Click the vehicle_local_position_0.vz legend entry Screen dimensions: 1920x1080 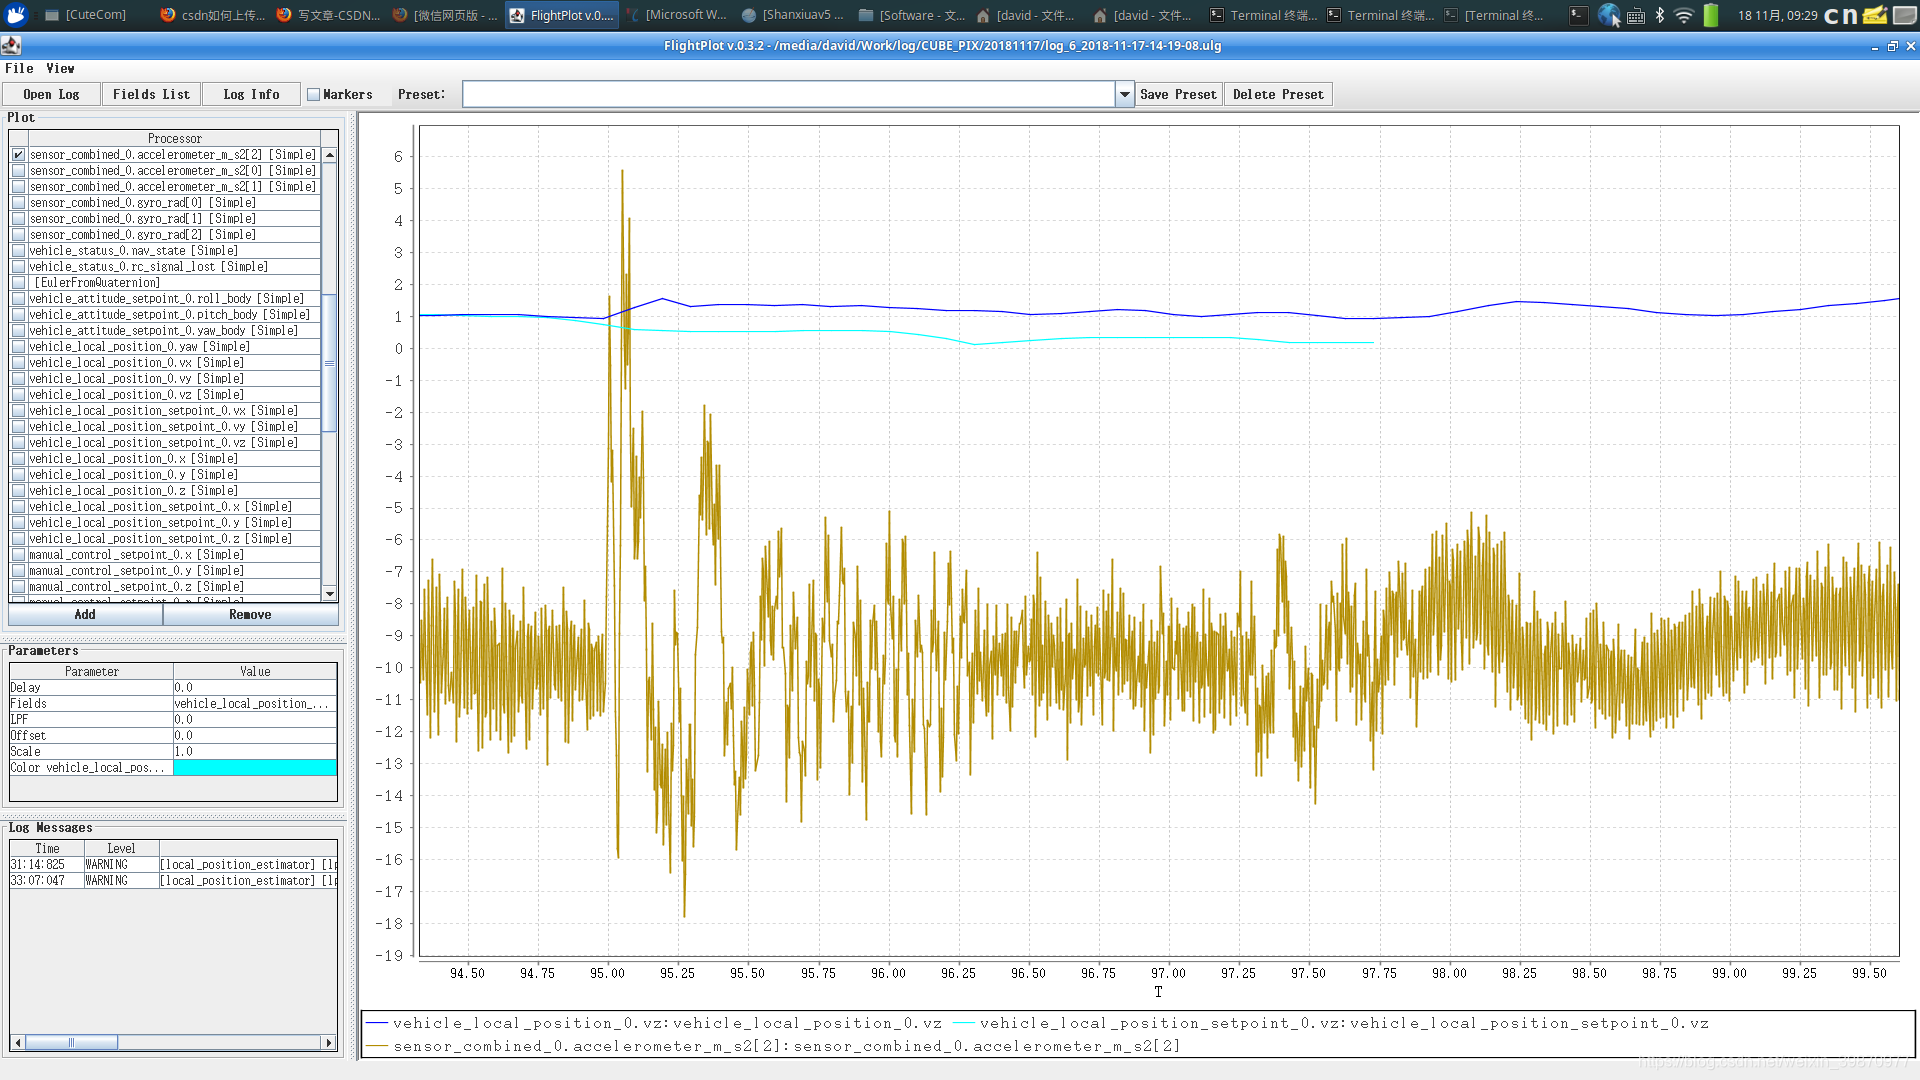654,1024
